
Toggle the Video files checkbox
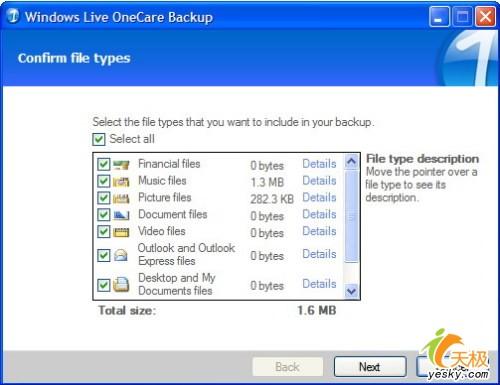coord(103,231)
